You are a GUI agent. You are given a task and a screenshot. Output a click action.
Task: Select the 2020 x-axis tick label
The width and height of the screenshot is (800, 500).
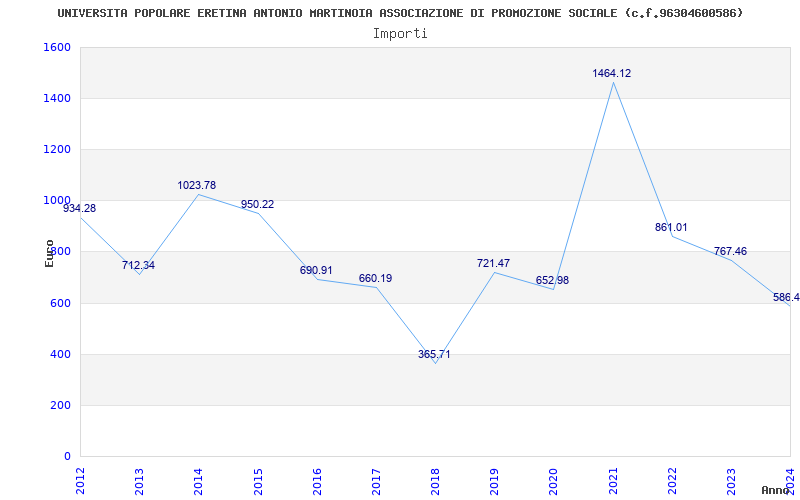click(554, 481)
